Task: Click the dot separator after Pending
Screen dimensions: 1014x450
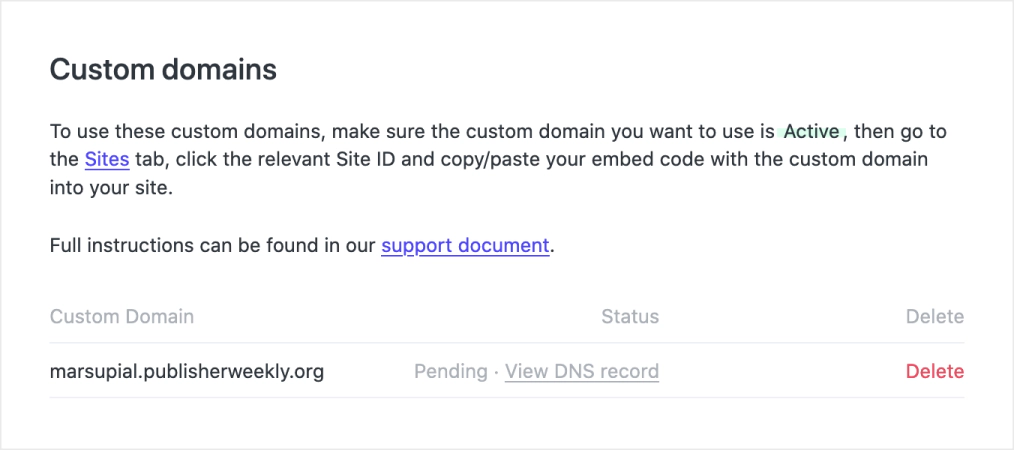Action: click(x=496, y=371)
